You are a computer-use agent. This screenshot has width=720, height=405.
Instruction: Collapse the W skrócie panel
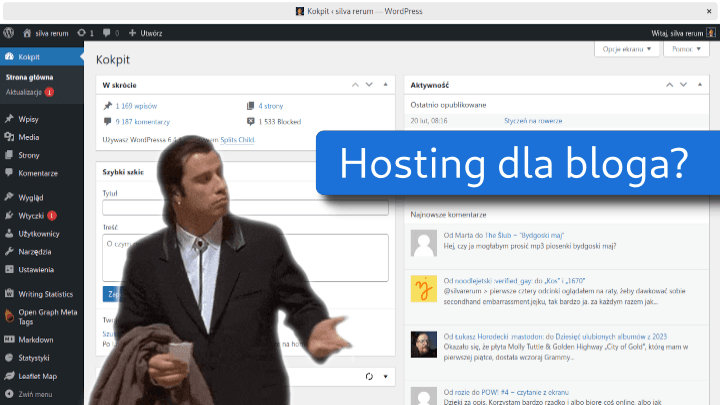click(386, 85)
